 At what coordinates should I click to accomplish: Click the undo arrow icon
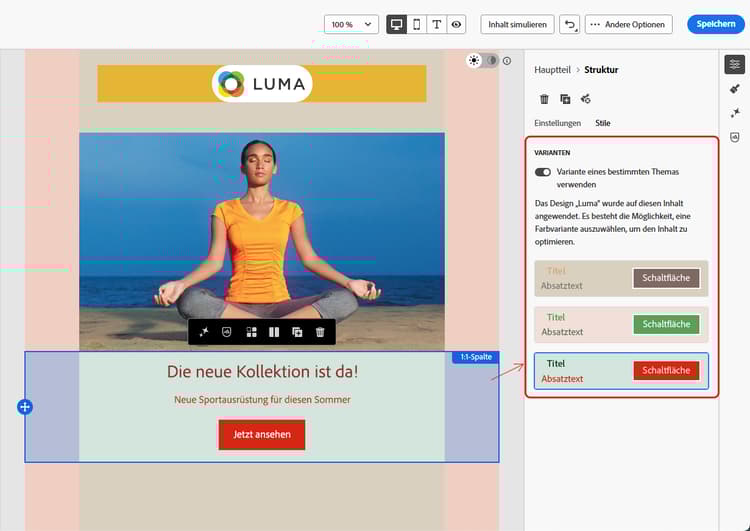pos(570,24)
